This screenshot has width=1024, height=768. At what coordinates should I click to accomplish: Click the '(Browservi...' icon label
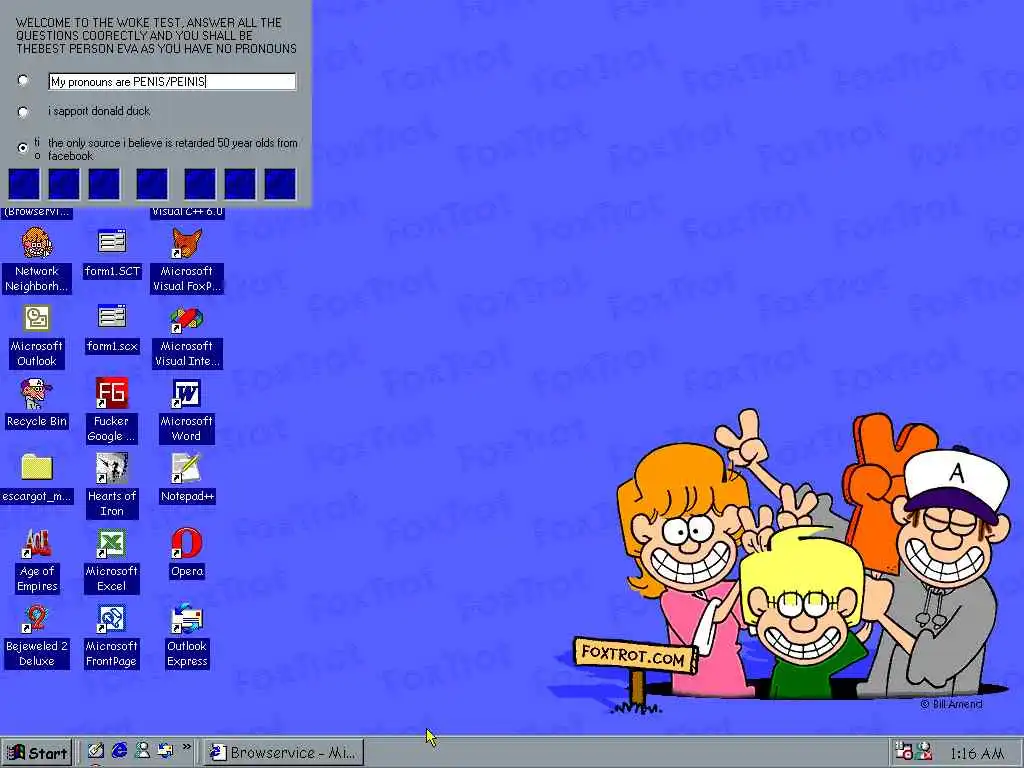pos(37,212)
